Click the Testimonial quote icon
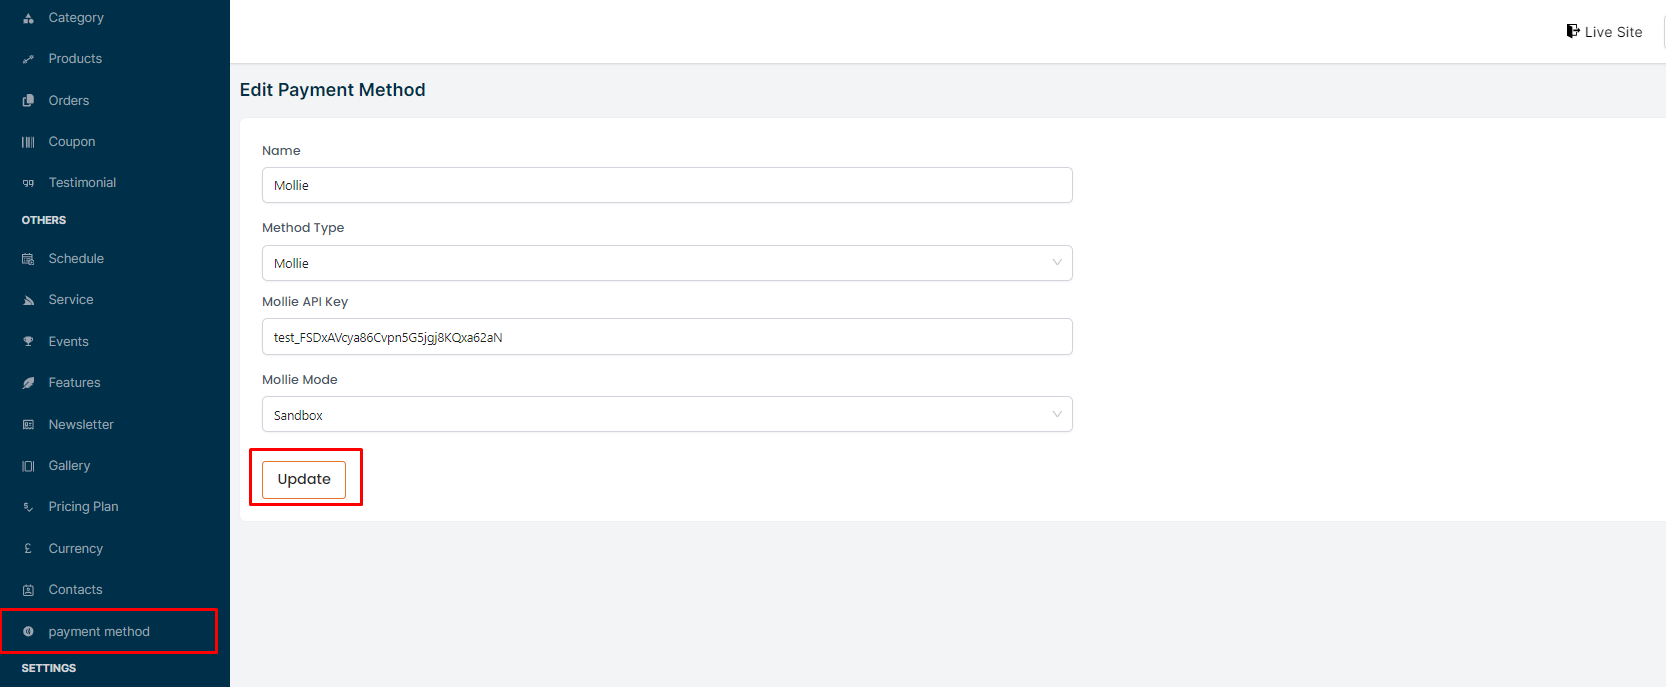1666x687 pixels. 28,183
